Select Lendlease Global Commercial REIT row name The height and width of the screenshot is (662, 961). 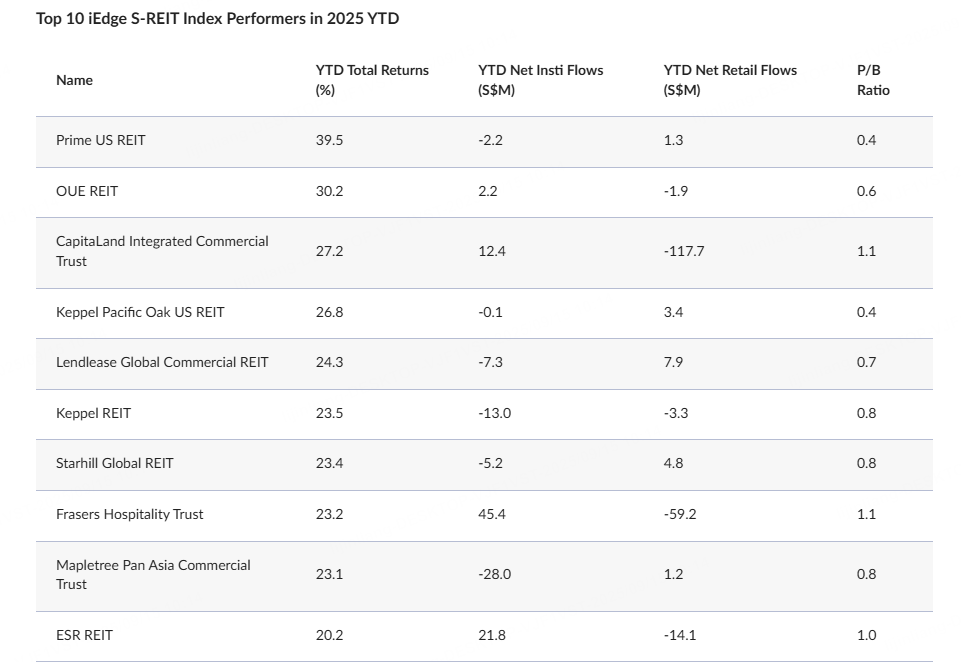pos(162,362)
